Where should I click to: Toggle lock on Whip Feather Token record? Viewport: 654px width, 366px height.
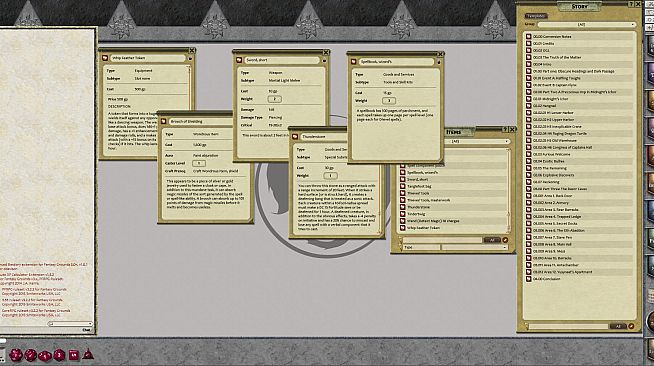click(190, 58)
